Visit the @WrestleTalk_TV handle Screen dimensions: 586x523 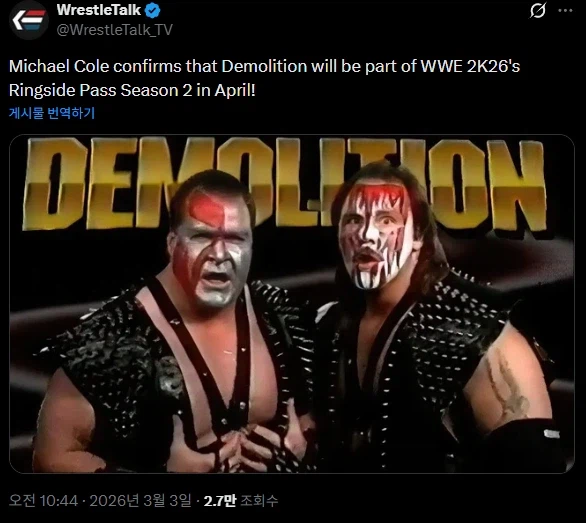click(x=114, y=30)
